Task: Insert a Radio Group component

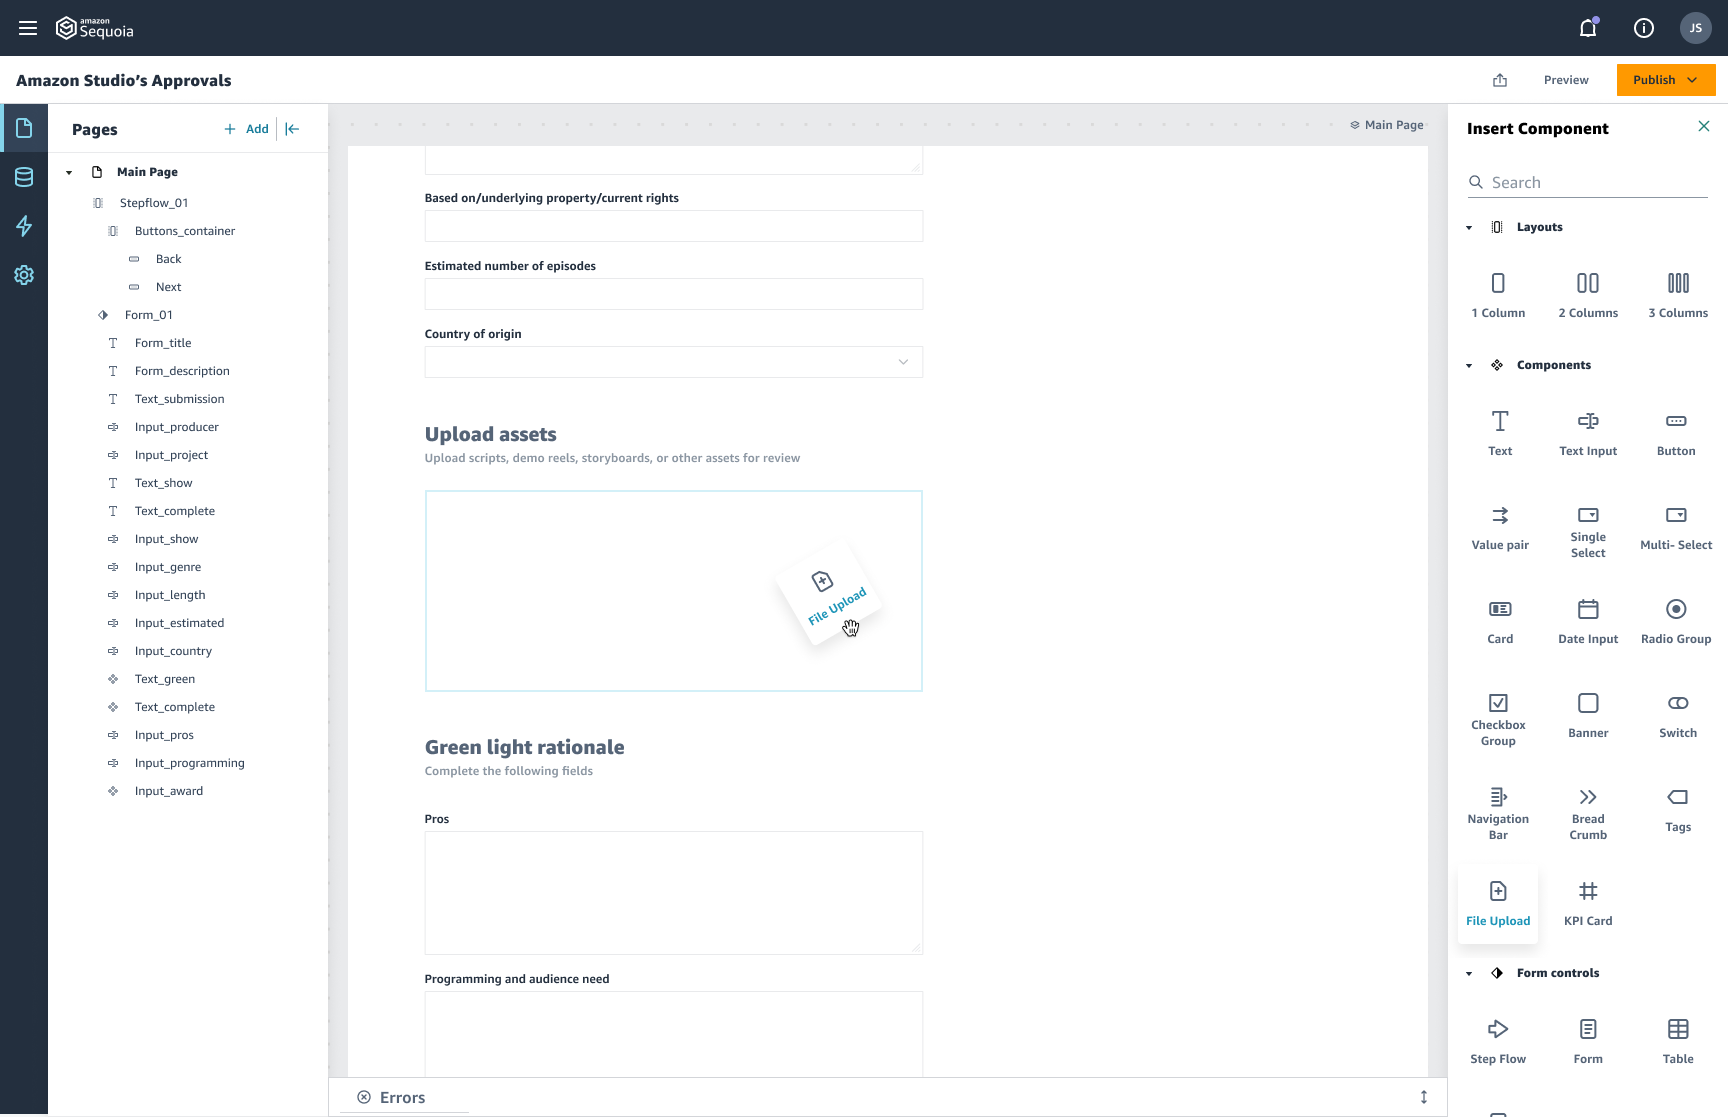Action: [x=1676, y=618]
